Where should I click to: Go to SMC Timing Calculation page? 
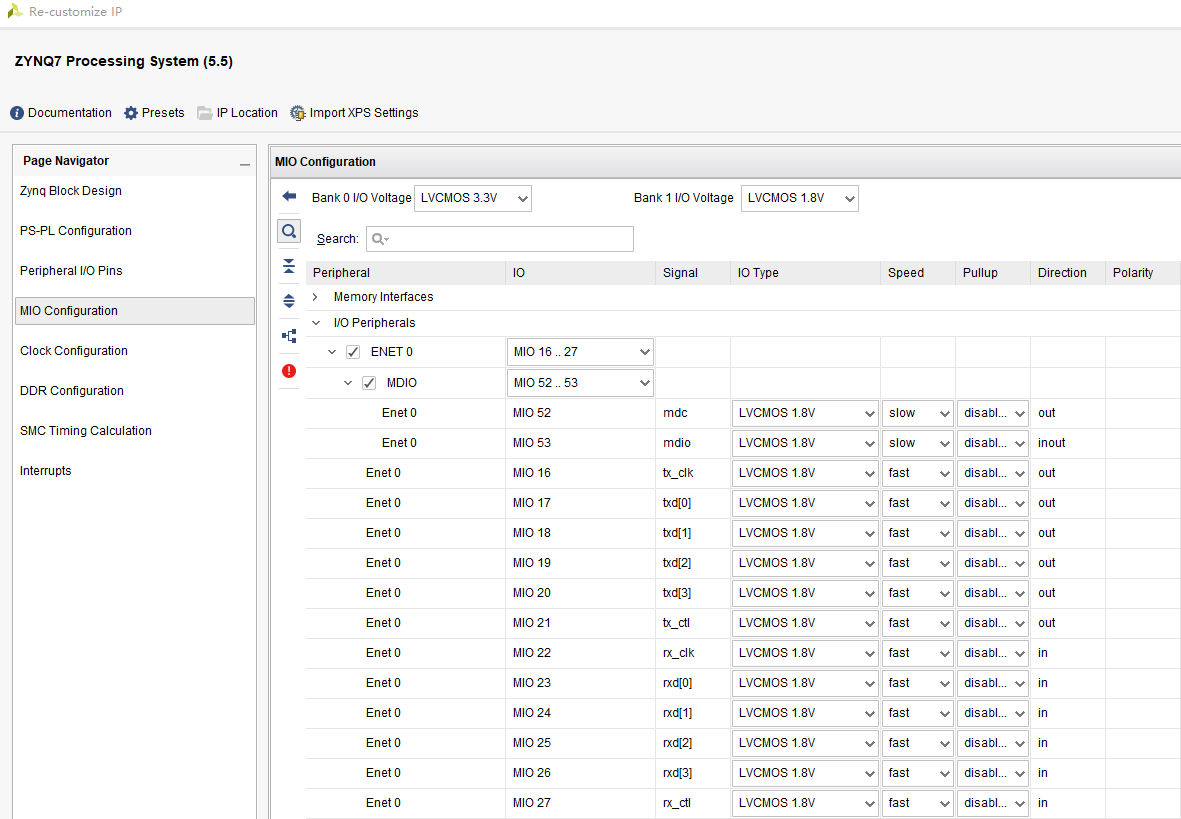tap(86, 430)
